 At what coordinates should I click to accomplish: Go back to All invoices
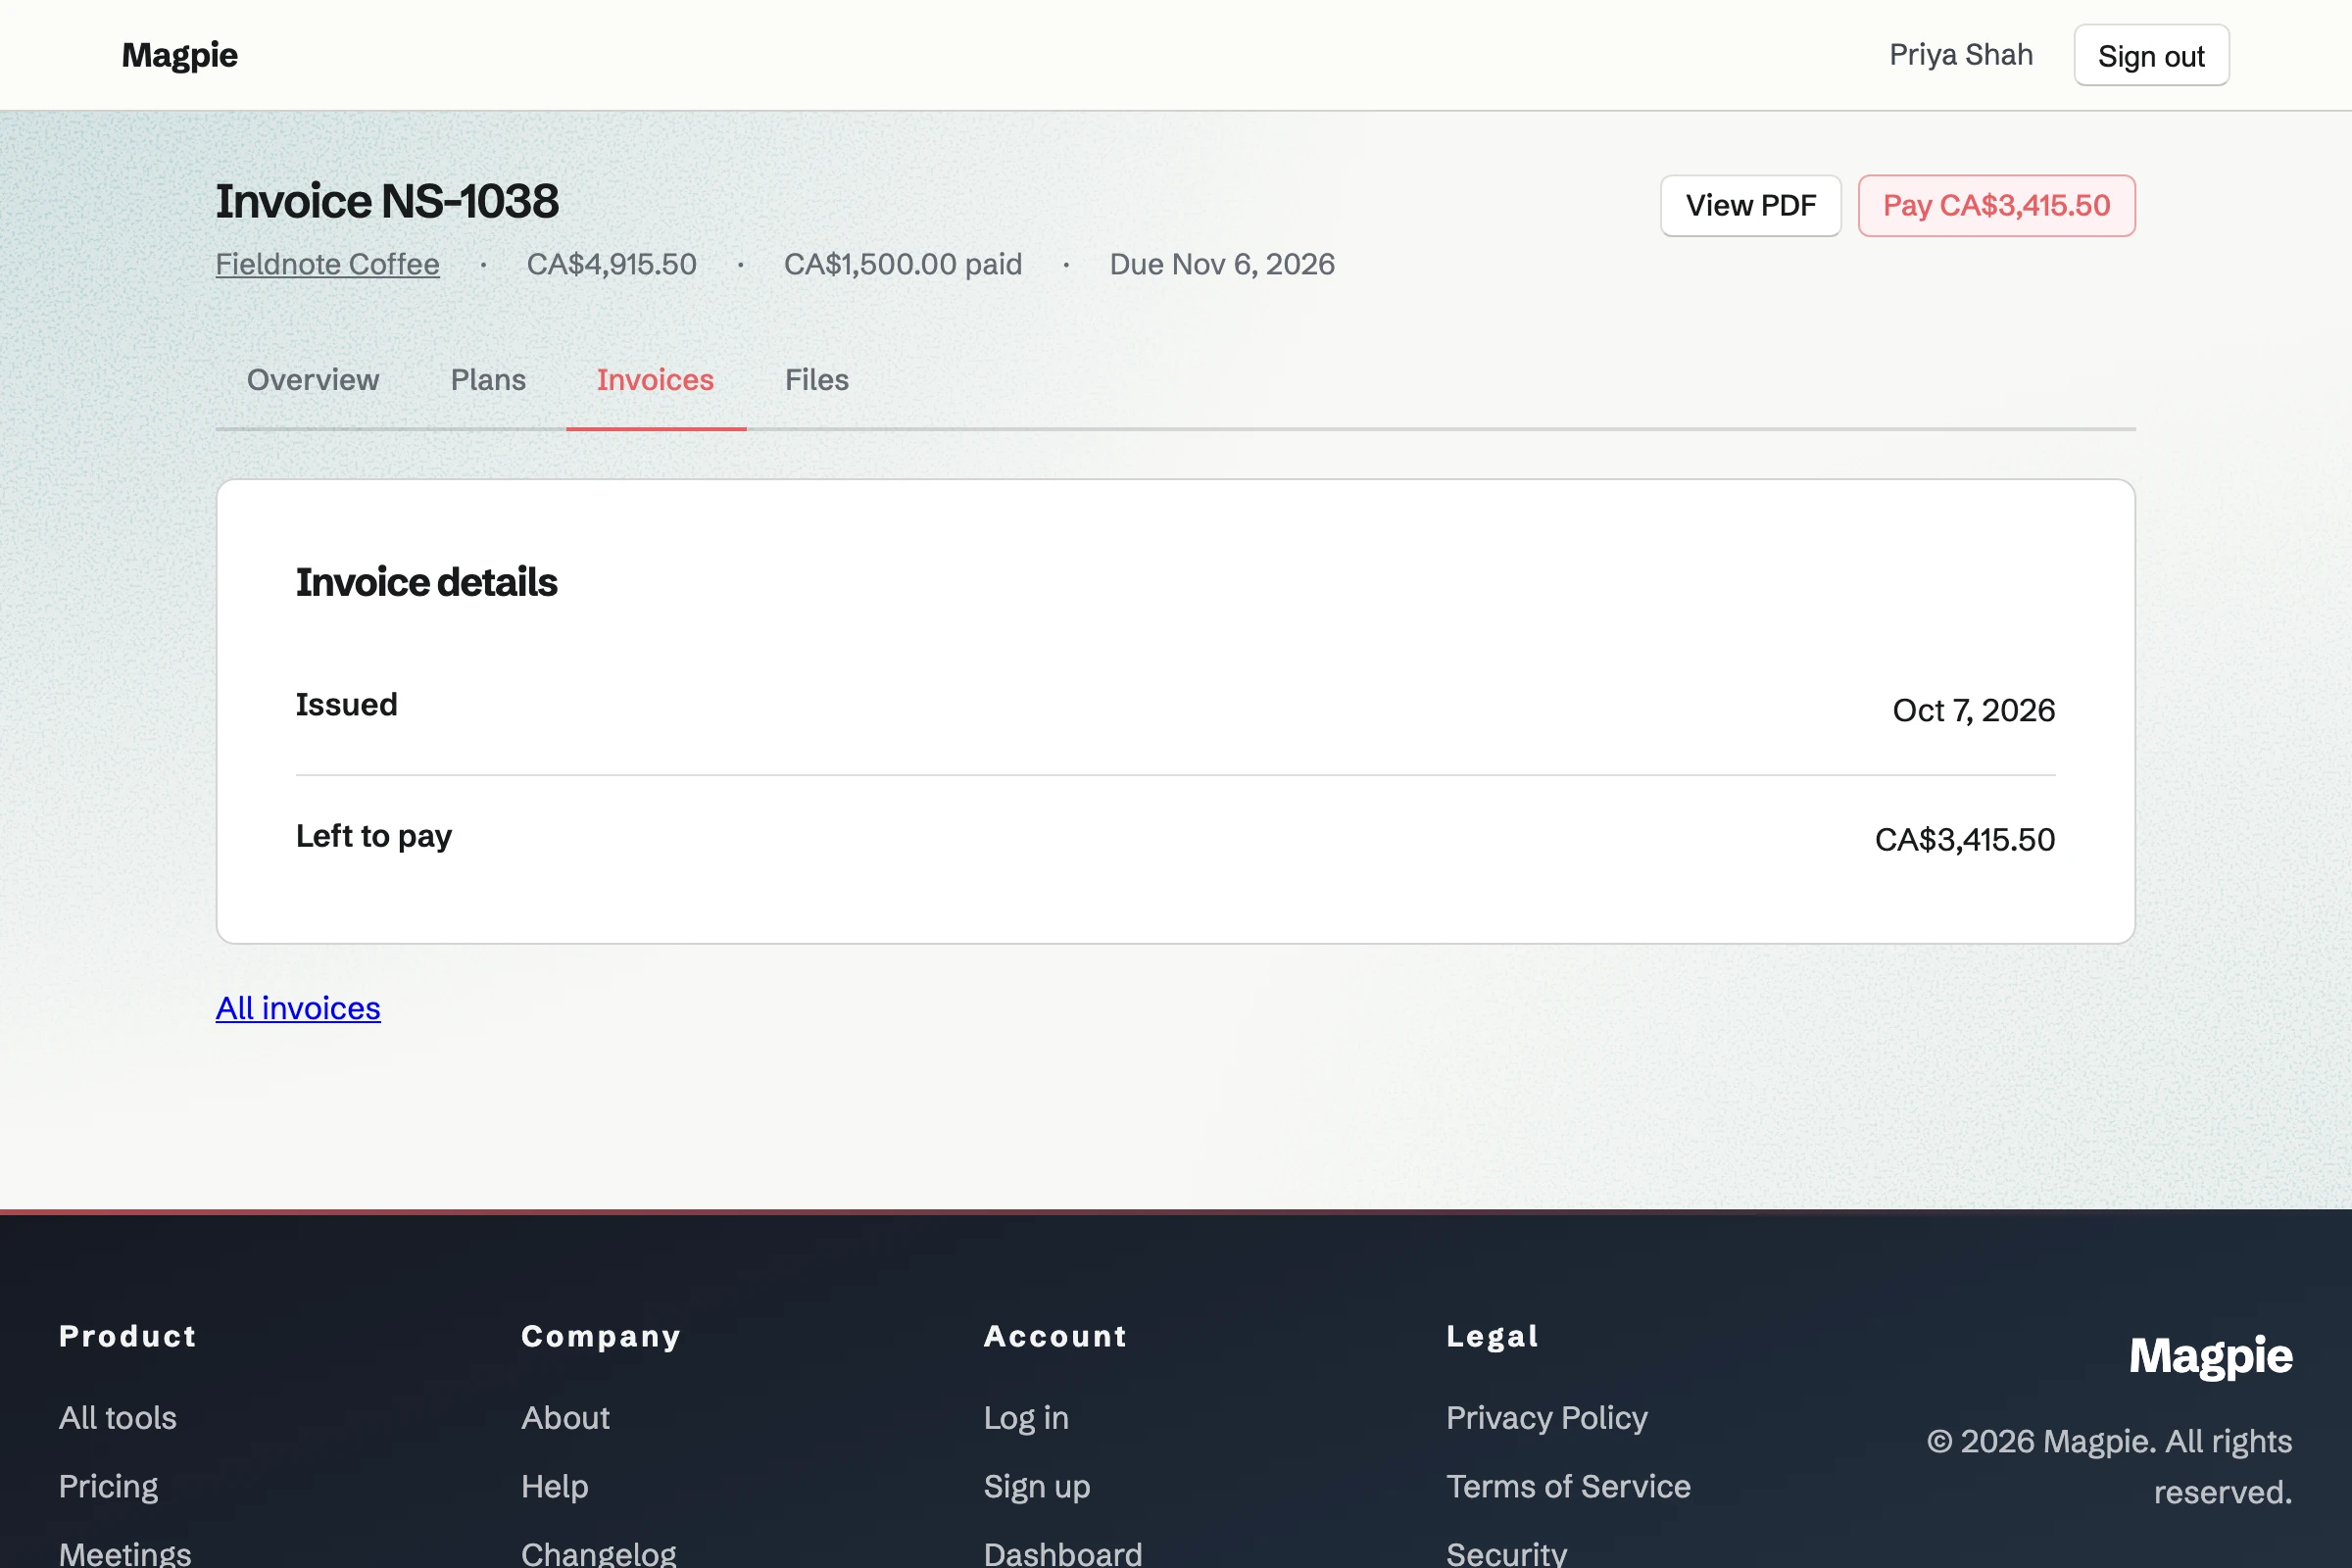[298, 1008]
